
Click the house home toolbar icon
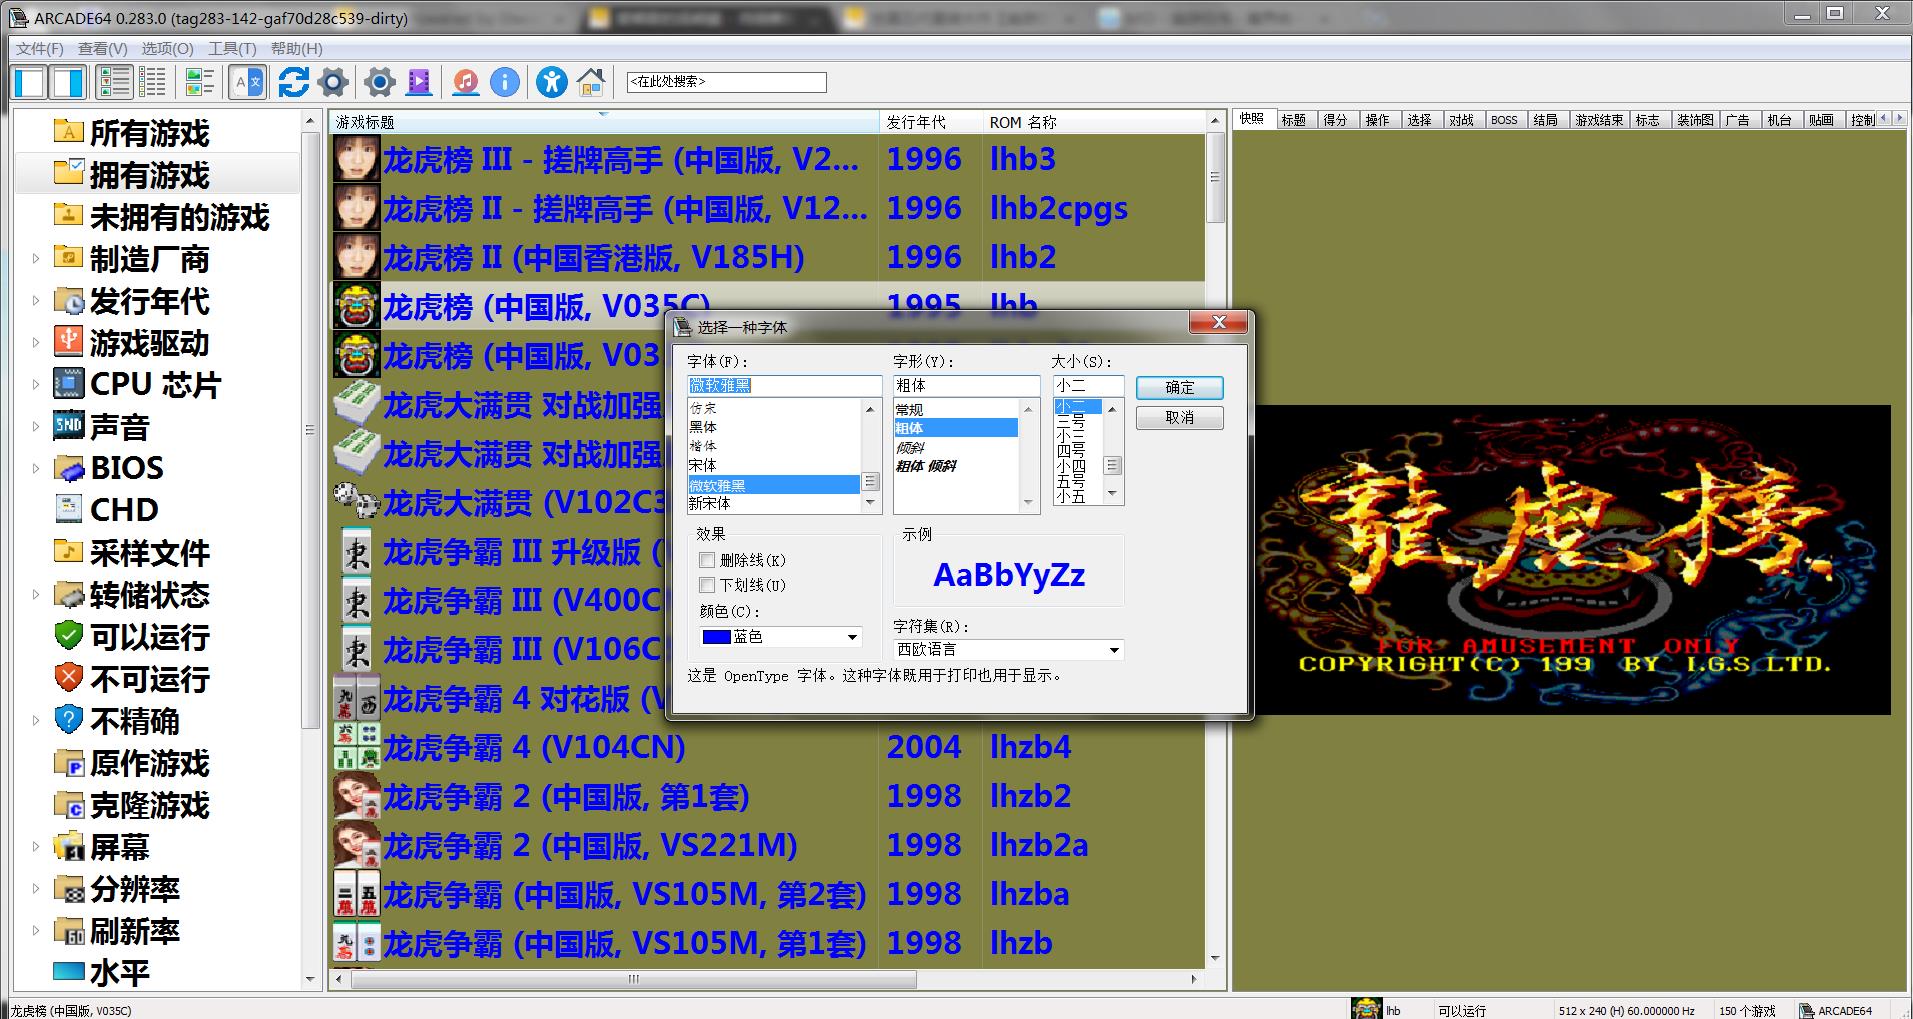(x=591, y=82)
